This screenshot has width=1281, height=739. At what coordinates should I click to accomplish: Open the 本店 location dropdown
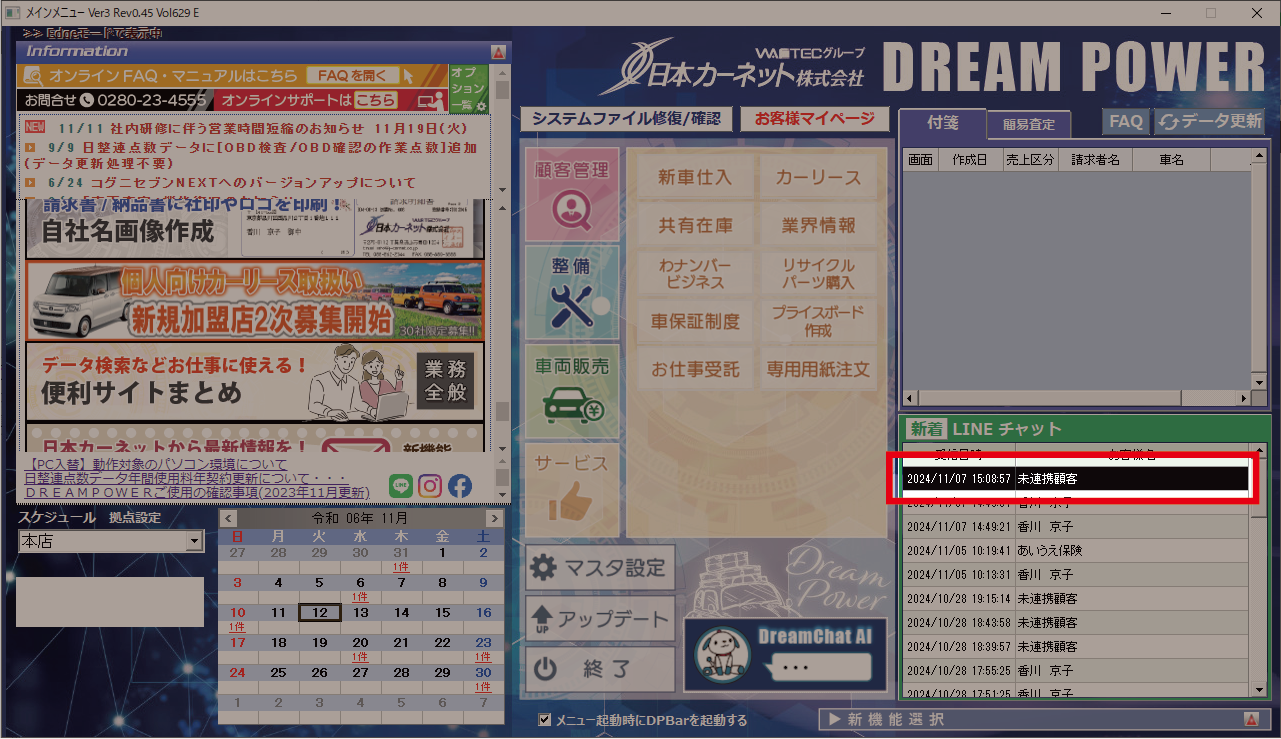(195, 541)
